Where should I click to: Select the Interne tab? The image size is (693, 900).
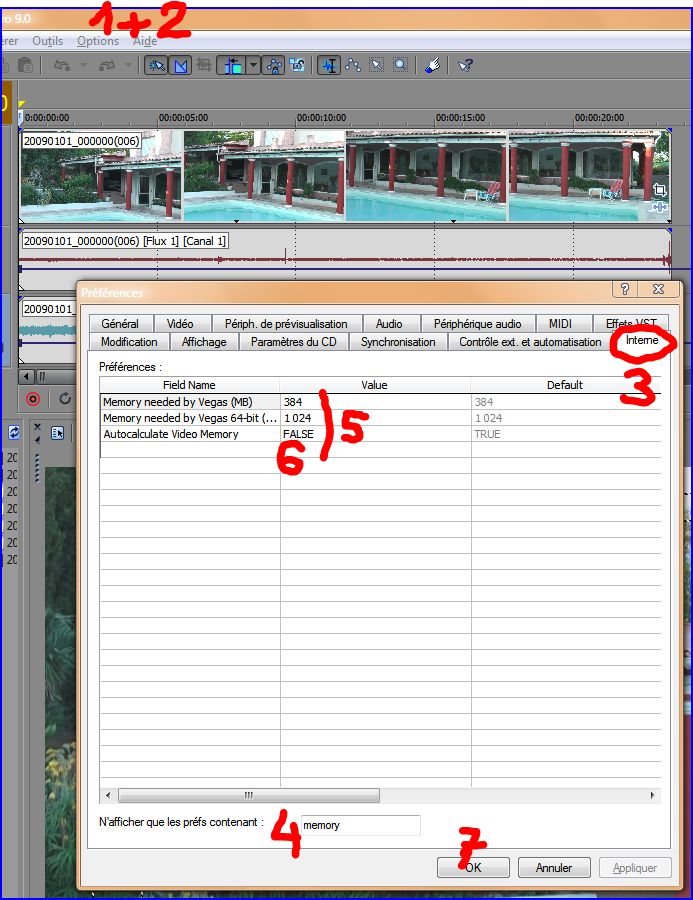tap(642, 340)
